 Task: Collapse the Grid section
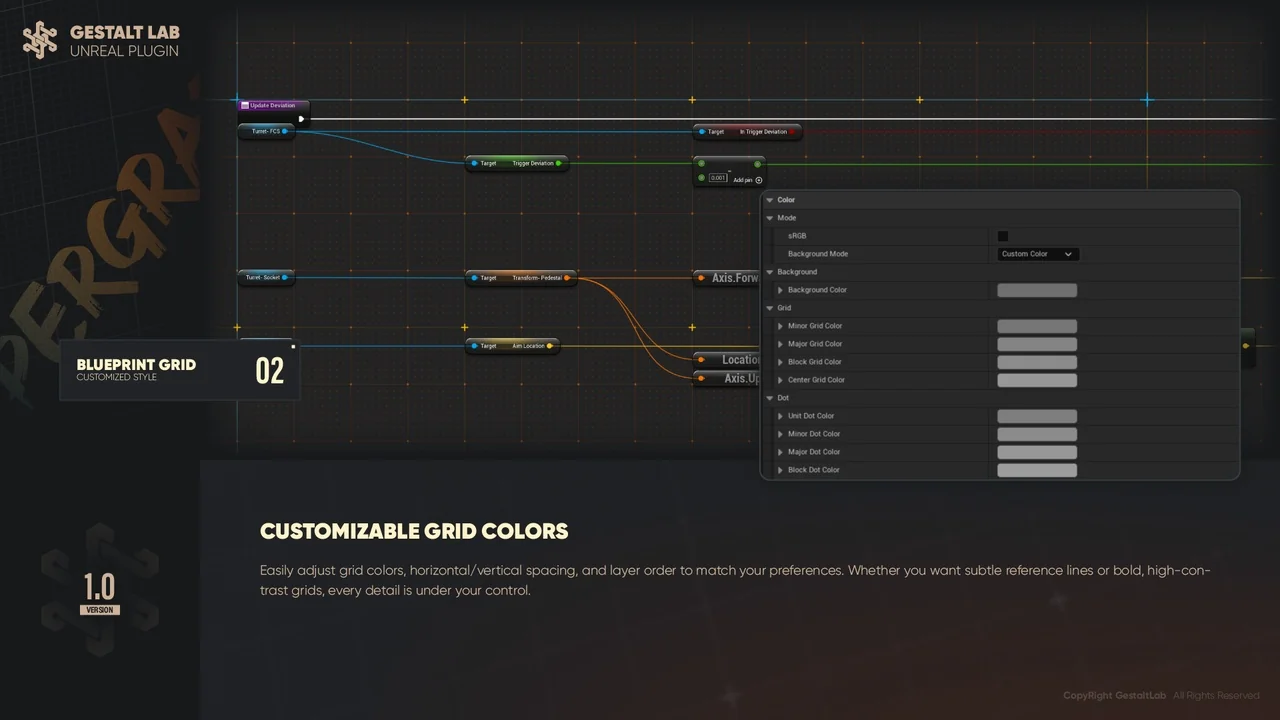[768, 307]
